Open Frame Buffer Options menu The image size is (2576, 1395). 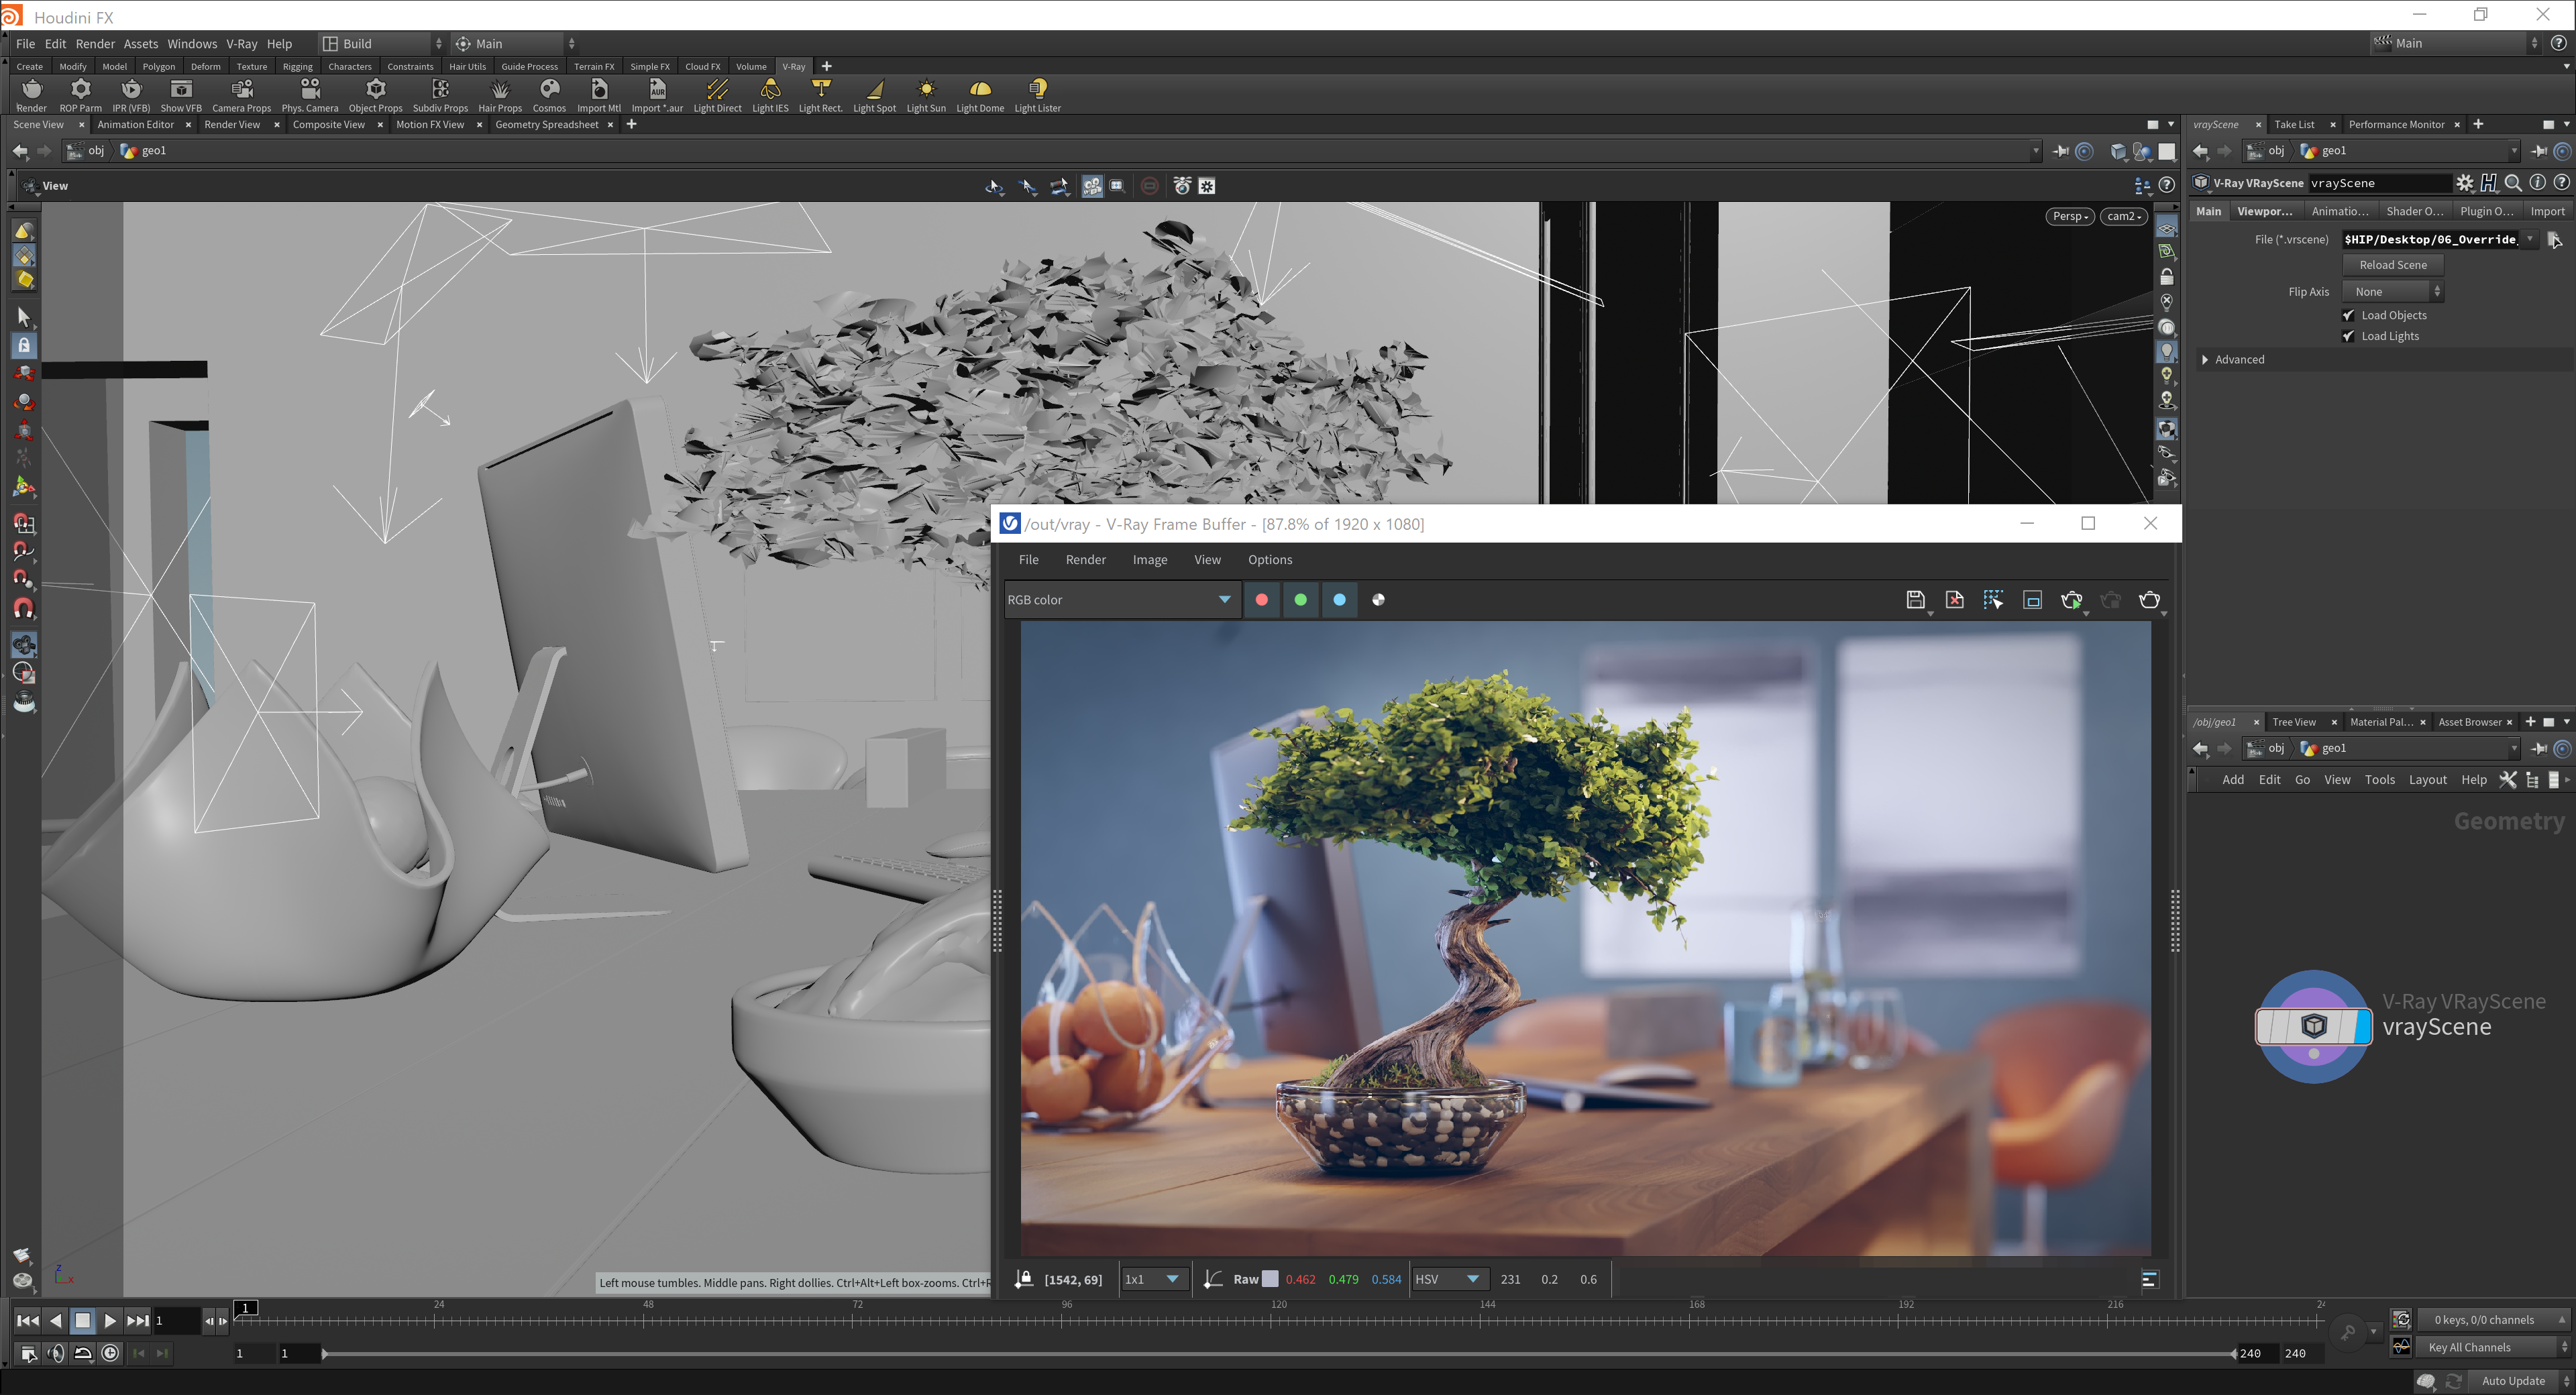point(1270,560)
